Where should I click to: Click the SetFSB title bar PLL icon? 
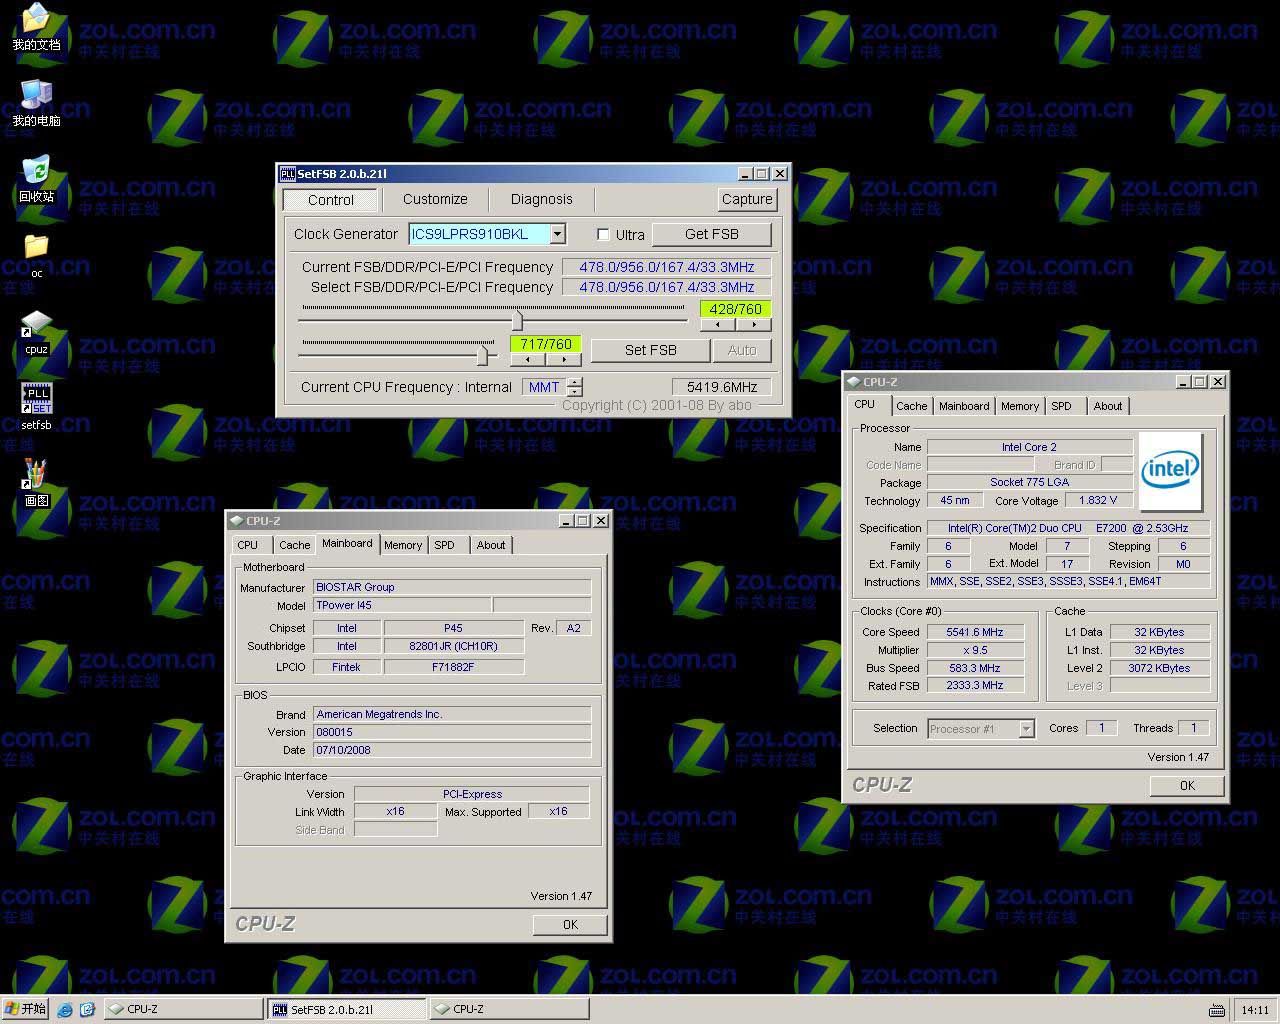287,174
